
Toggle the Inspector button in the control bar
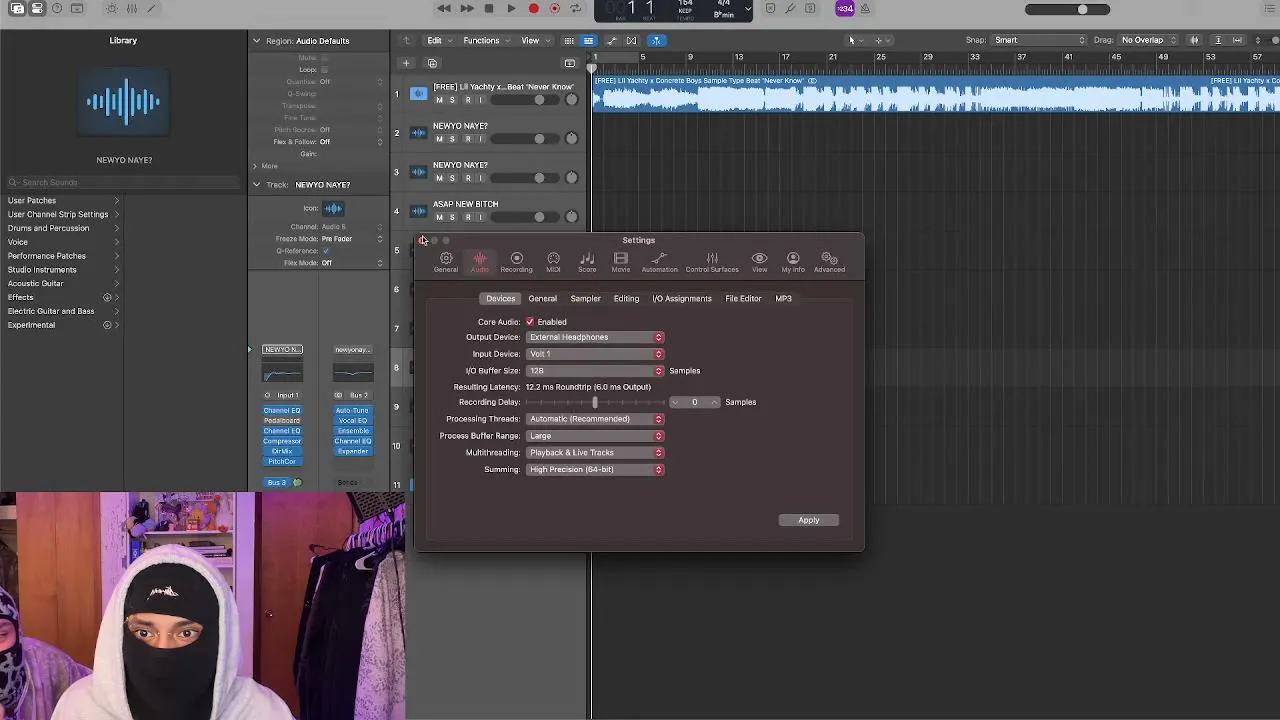click(x=37, y=9)
